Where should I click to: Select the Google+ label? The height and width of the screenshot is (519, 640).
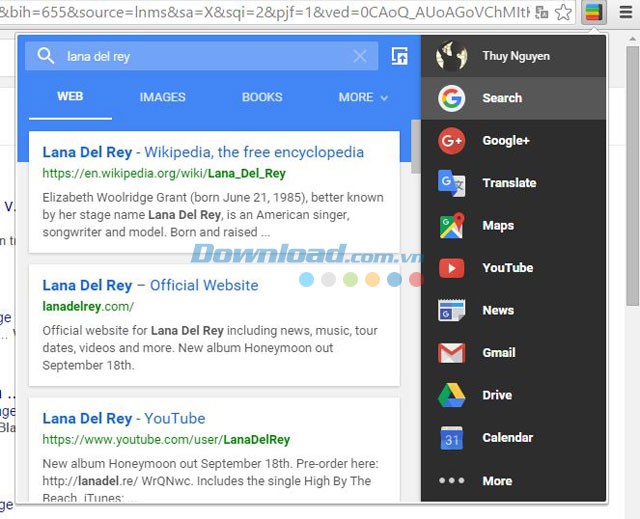(506, 141)
